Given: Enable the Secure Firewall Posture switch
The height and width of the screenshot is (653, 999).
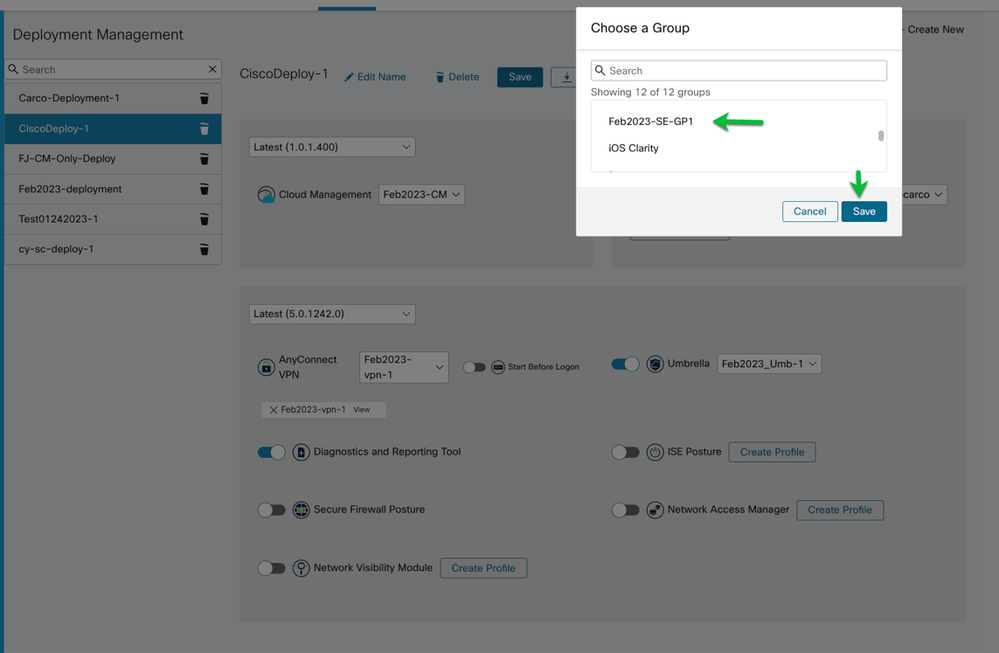Looking at the screenshot, I should coord(271,510).
